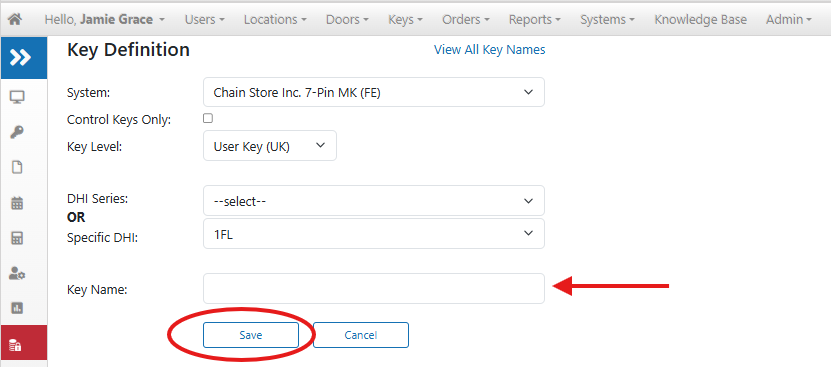831x367 pixels.
Task: Select the user settings gear icon
Action: pos(17,274)
